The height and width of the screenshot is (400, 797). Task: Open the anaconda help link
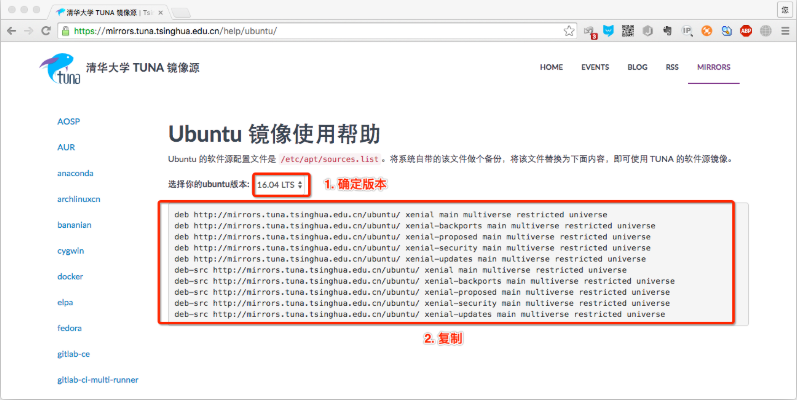point(75,173)
